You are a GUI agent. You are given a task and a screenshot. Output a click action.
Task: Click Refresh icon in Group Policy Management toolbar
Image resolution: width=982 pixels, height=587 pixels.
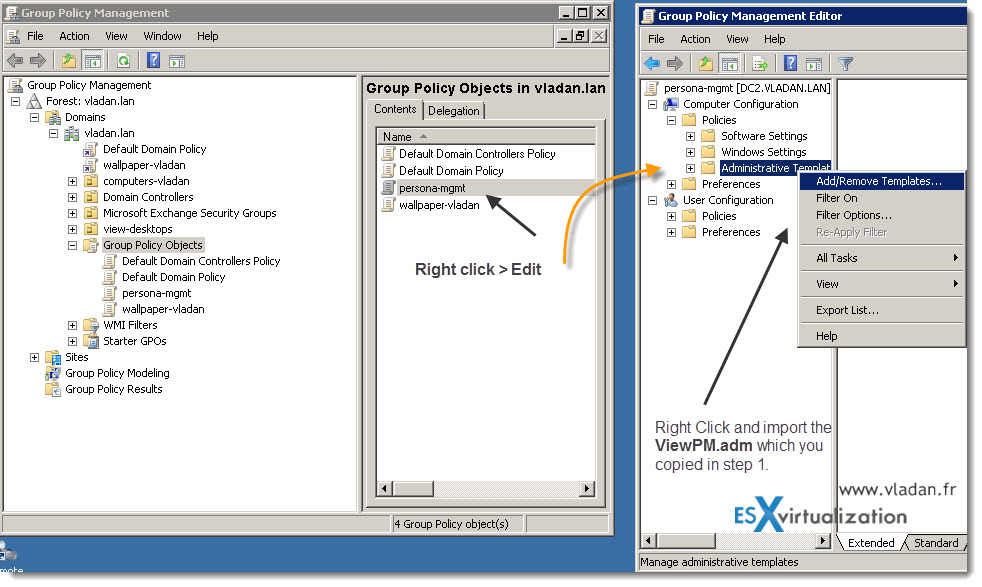coord(123,61)
